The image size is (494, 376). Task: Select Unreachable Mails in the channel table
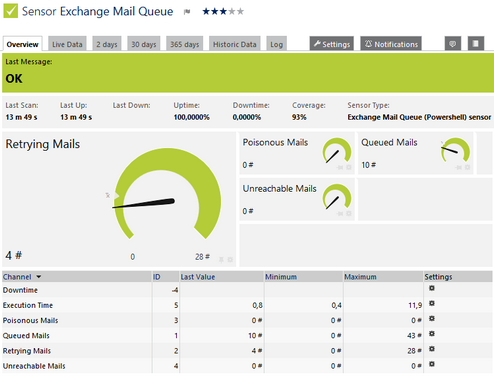pyautogui.click(x=34, y=366)
